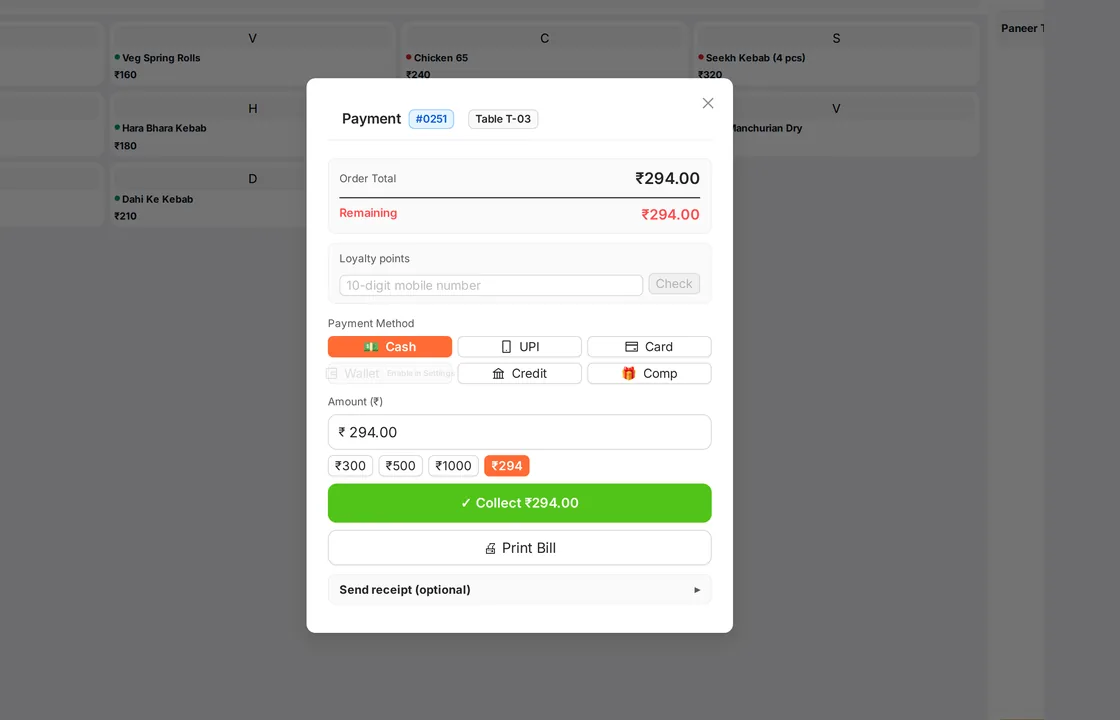1120x720 pixels.
Task: Close the Payment dialog
Action: [x=708, y=103]
